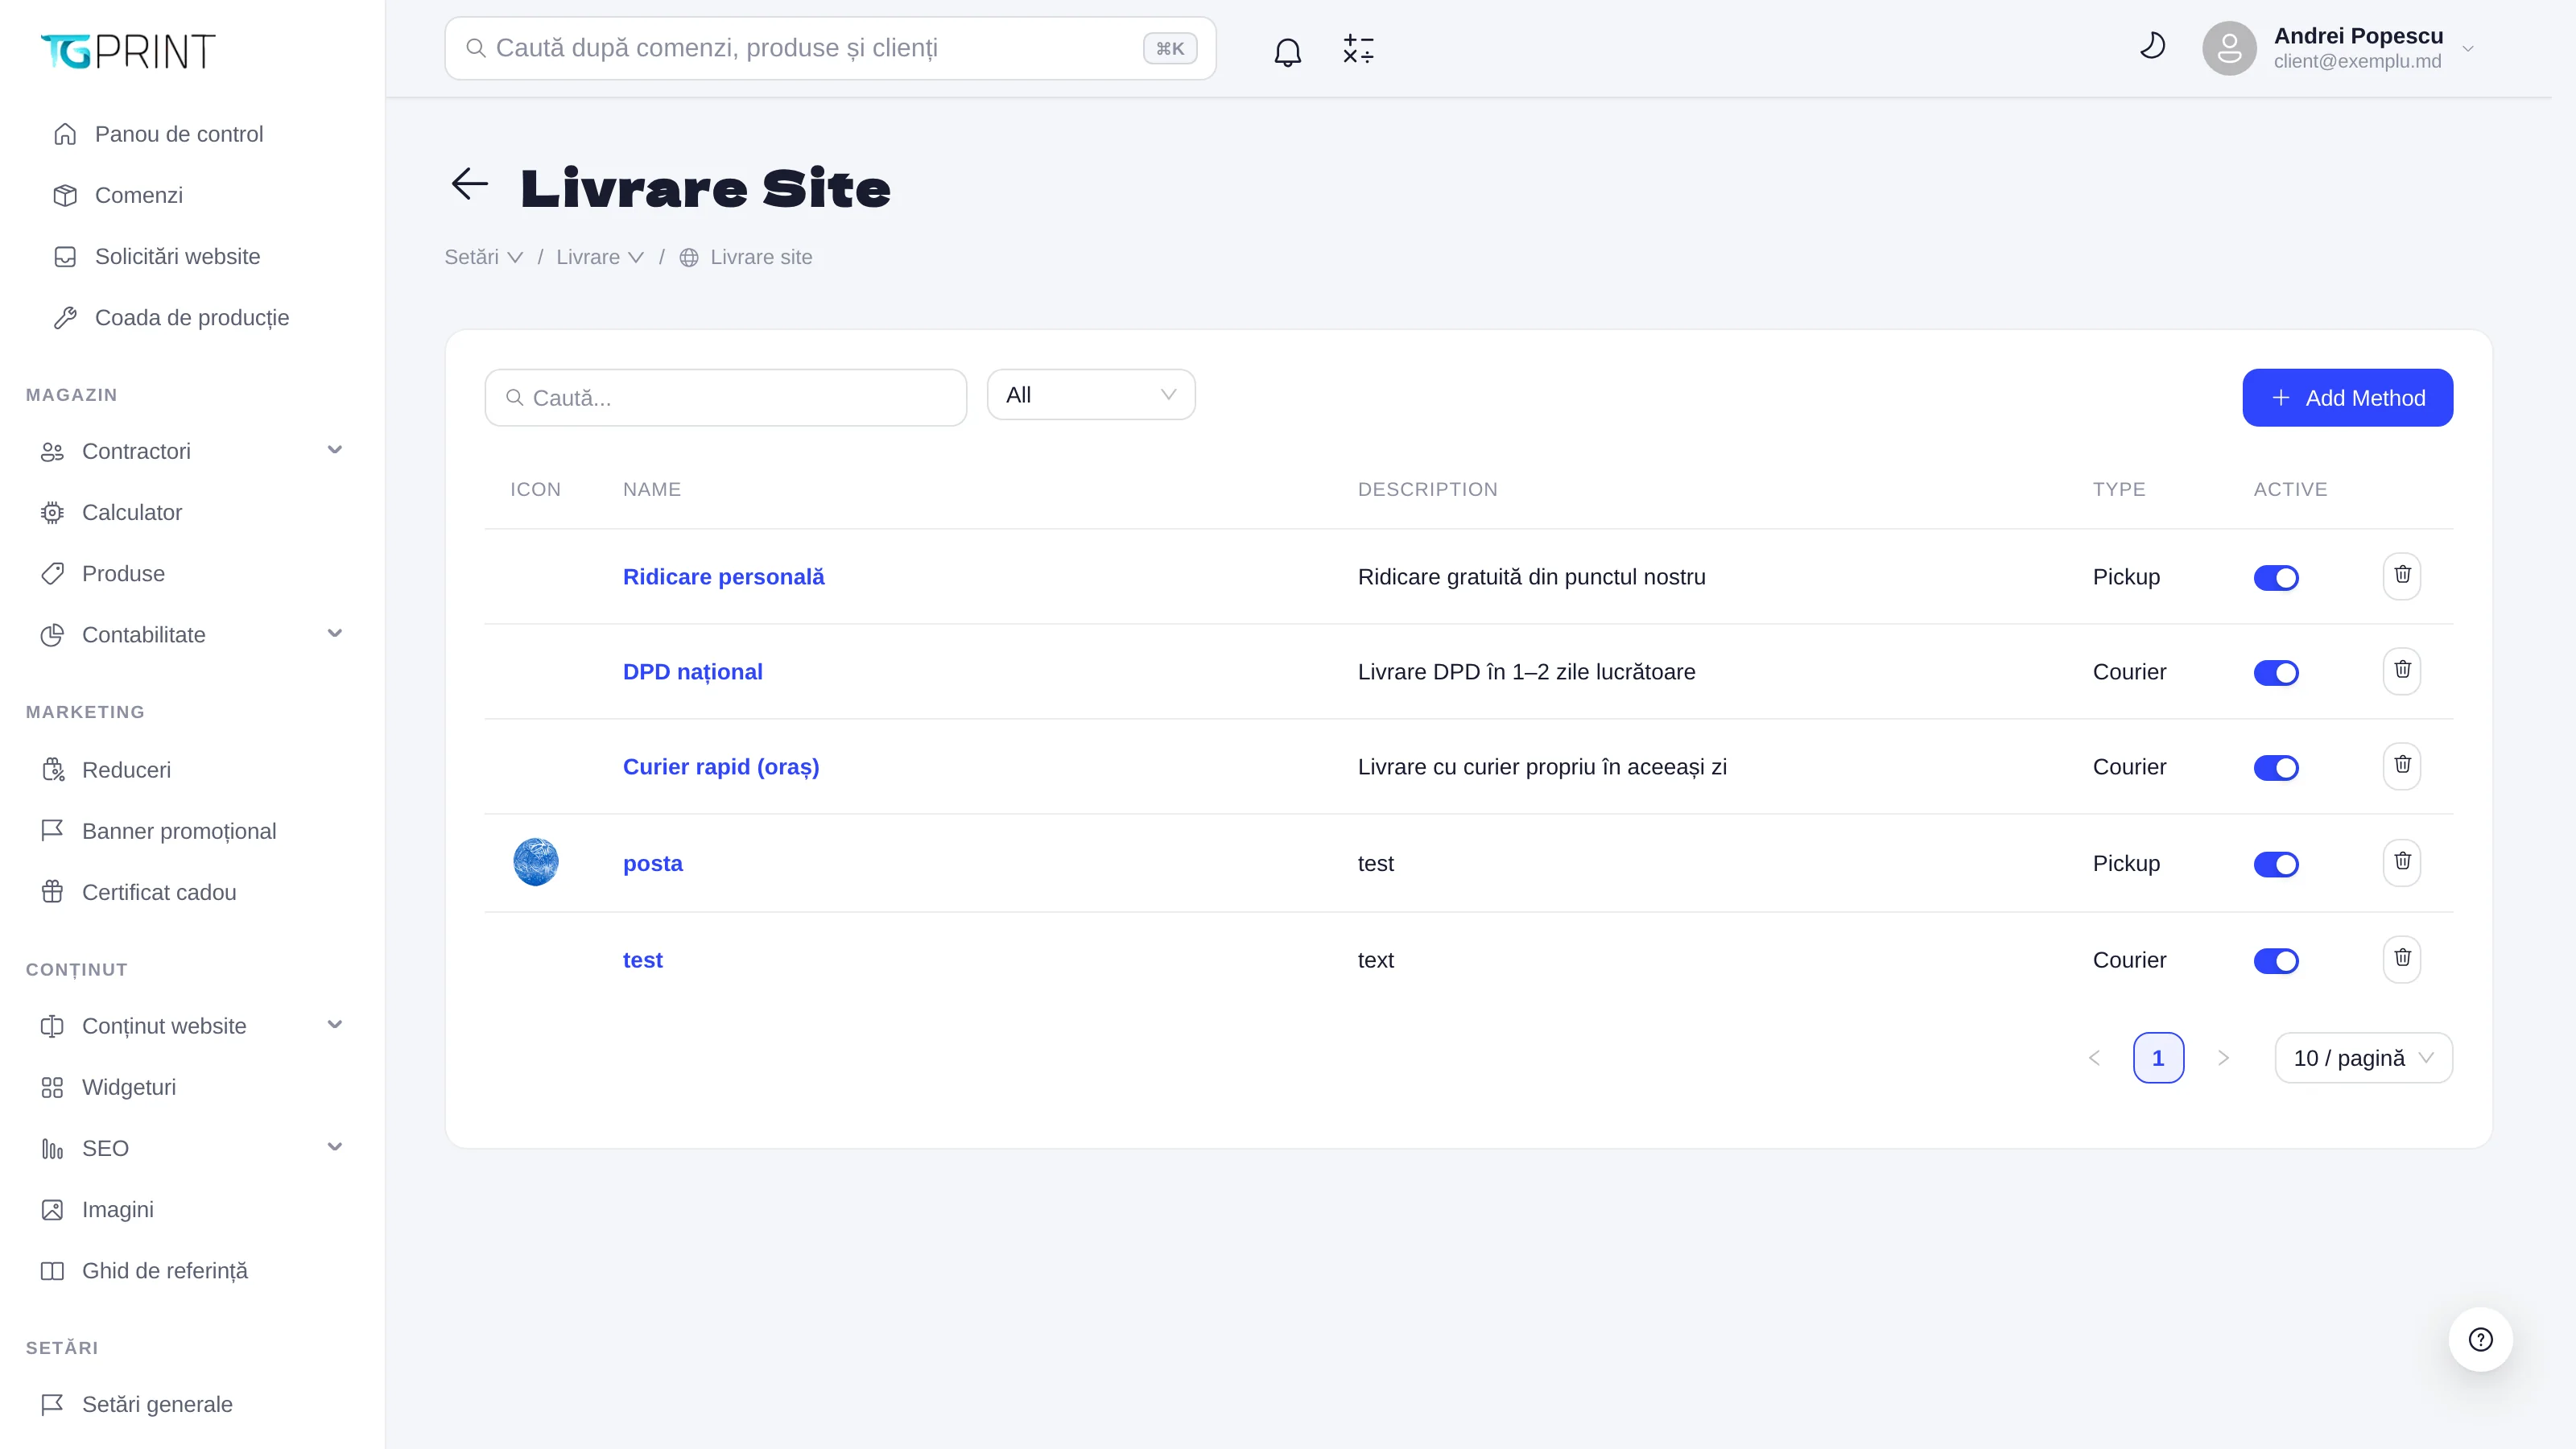Delete the test method row
2576x1449 pixels.
[2401, 959]
